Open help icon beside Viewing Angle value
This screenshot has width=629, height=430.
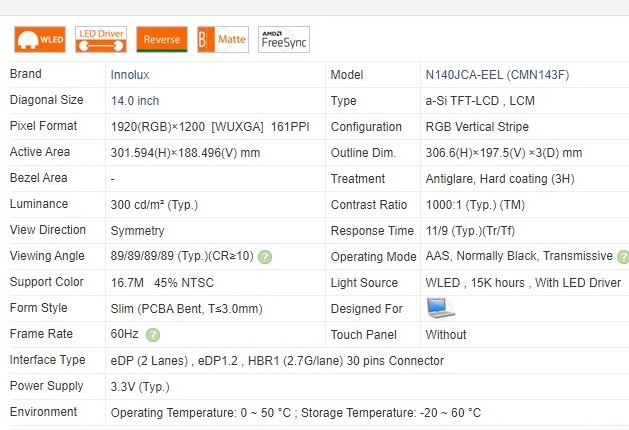pyautogui.click(x=265, y=257)
